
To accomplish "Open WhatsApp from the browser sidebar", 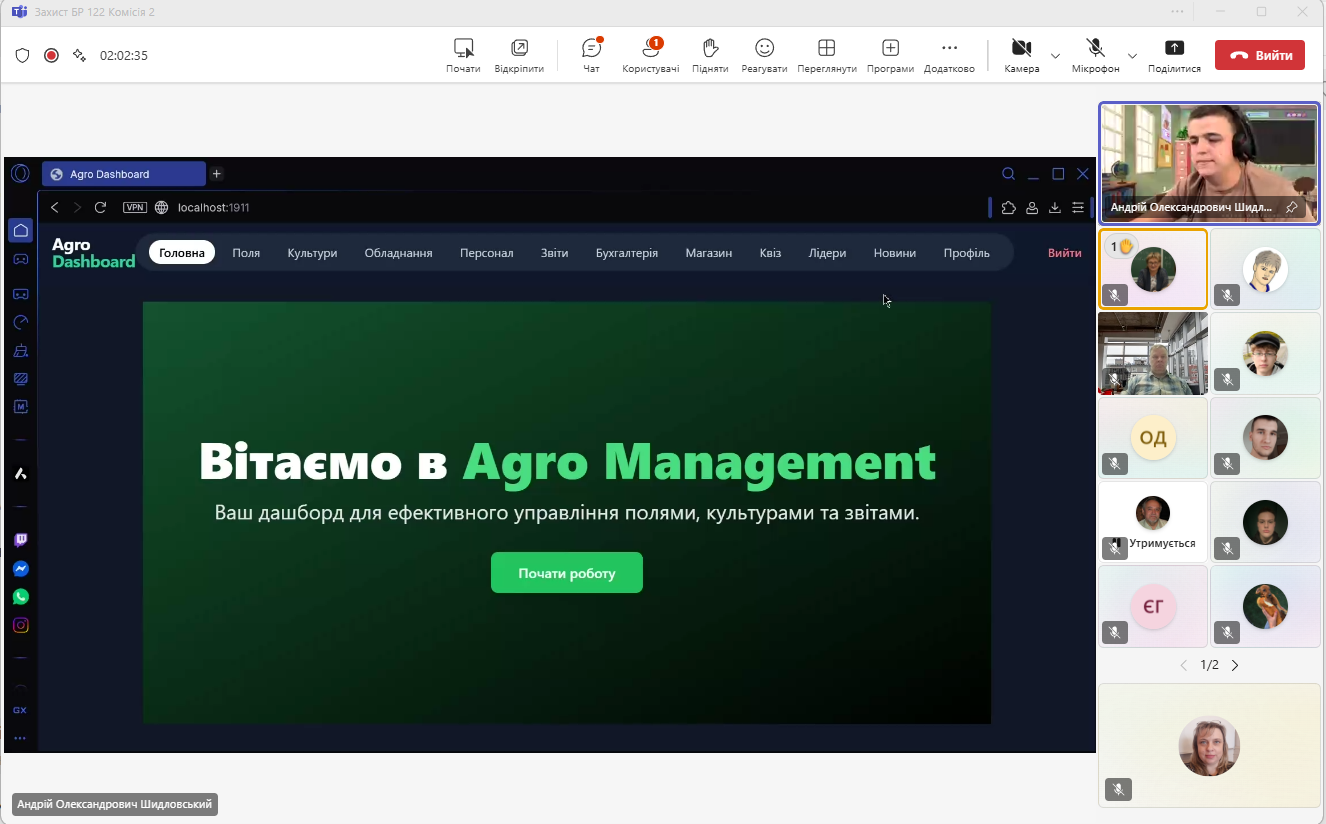I will [x=20, y=597].
